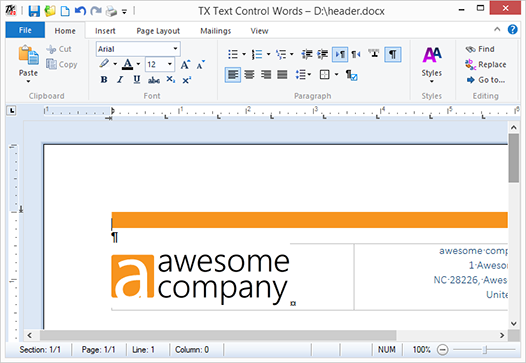This screenshot has width=526, height=363.
Task: Toggle underline formatting
Action: tap(137, 80)
